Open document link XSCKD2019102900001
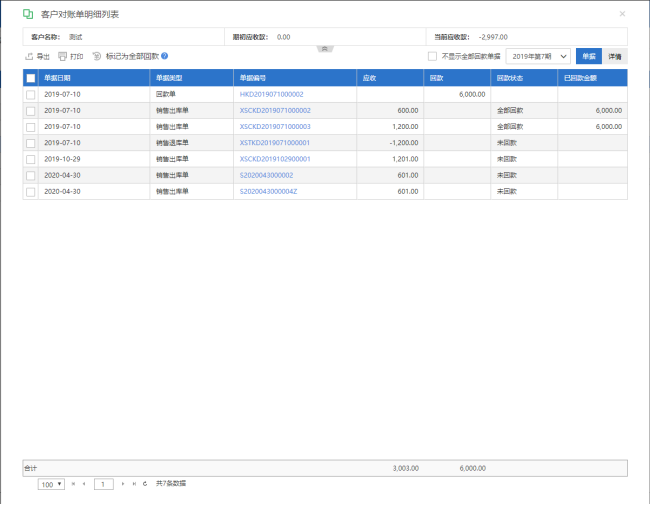Screen dimensions: 650x505 point(275,159)
